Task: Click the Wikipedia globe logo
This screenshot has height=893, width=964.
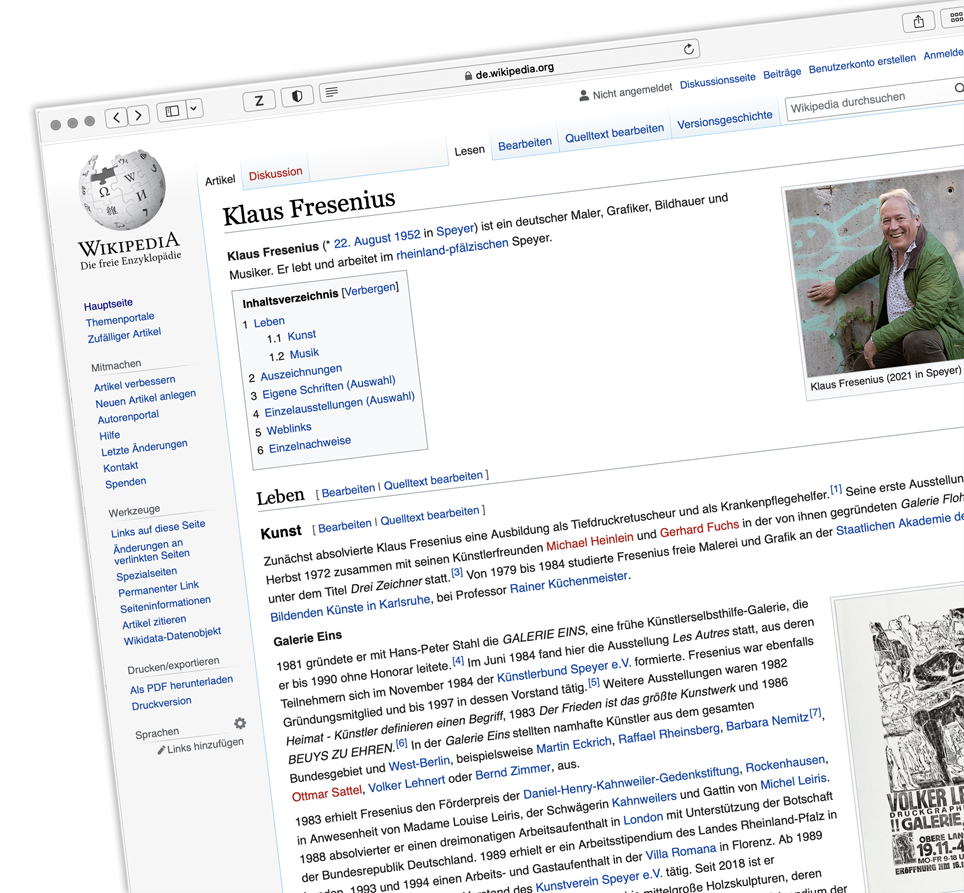Action: pos(122,189)
